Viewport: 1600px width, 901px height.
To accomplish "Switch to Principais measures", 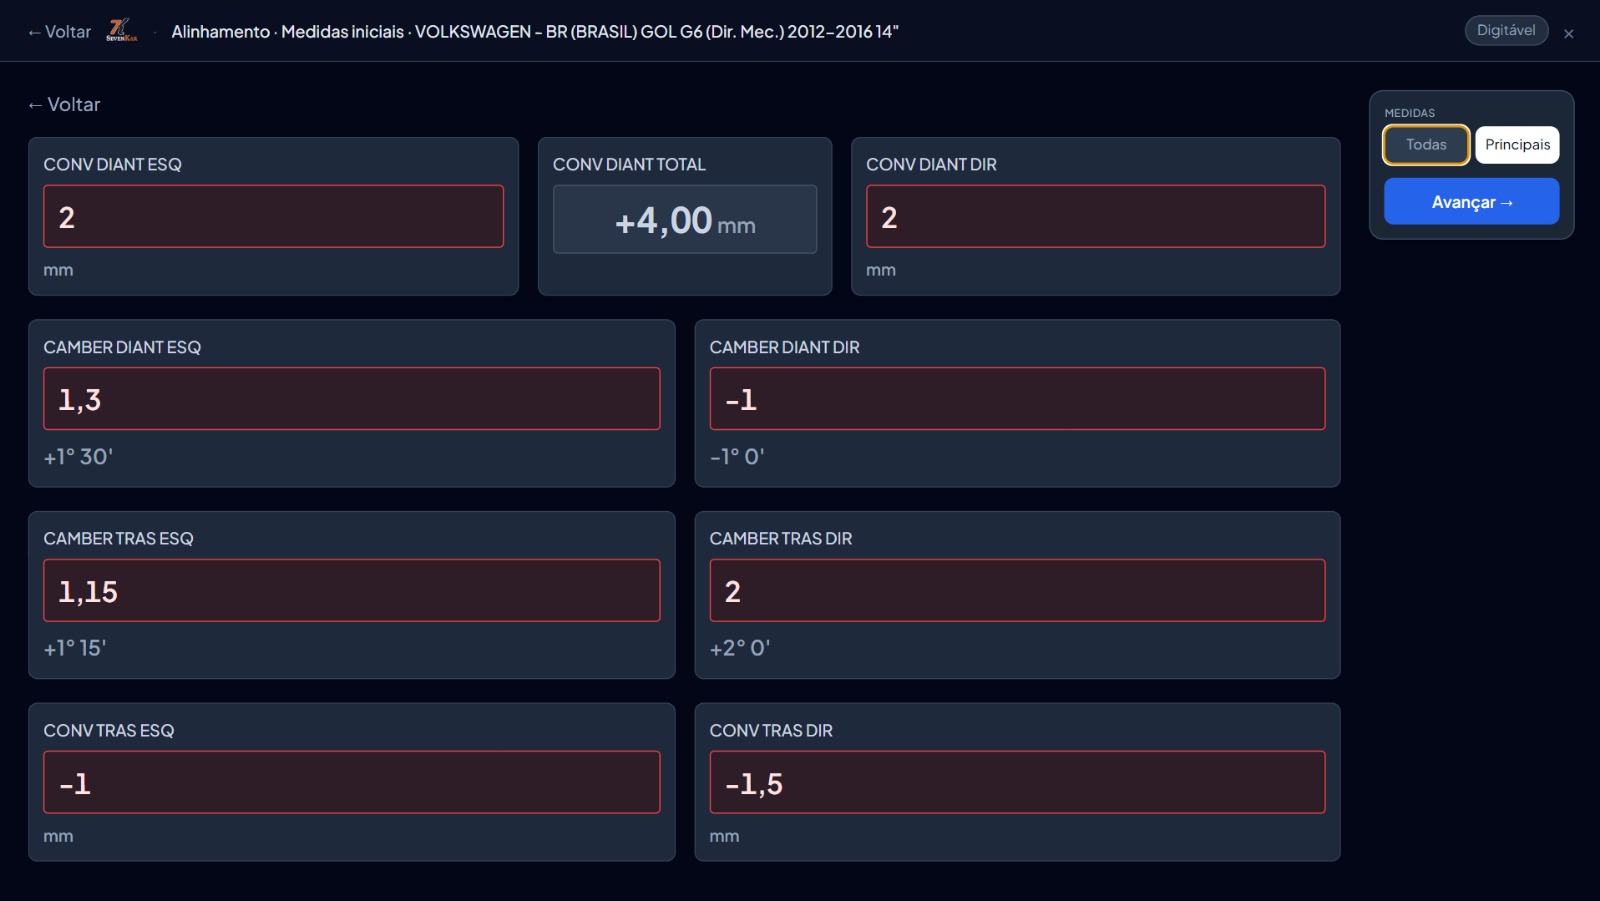I will [1516, 145].
